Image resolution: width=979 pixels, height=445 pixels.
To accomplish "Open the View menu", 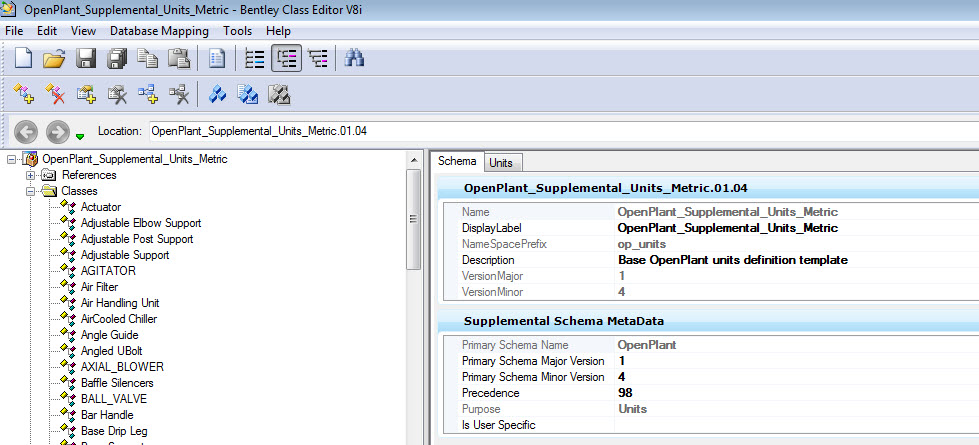I will point(84,31).
